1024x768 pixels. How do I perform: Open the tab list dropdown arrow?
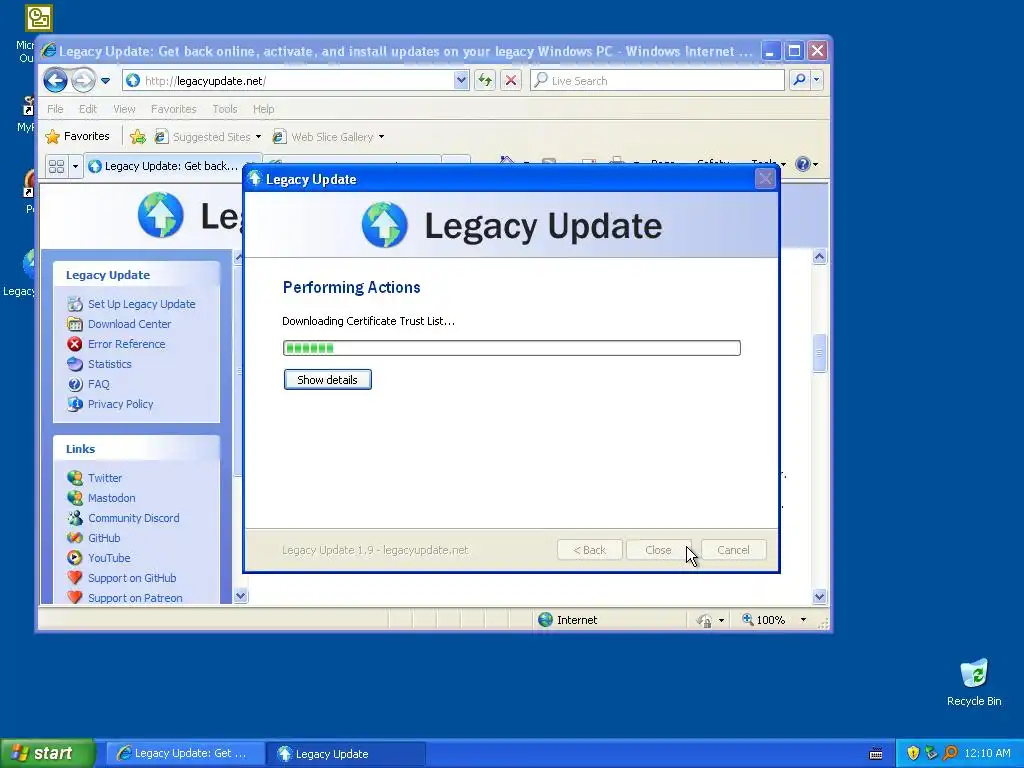coord(75,166)
